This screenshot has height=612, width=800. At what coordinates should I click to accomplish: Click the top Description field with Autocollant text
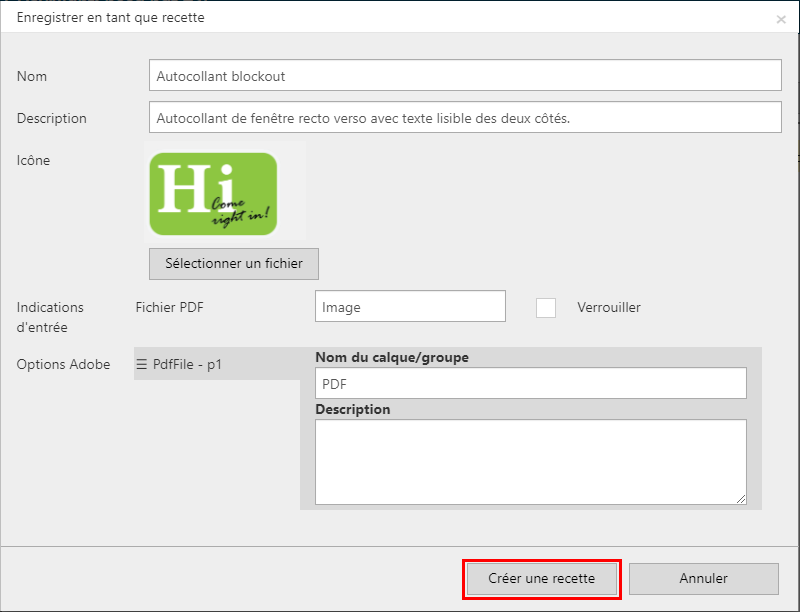[465, 117]
